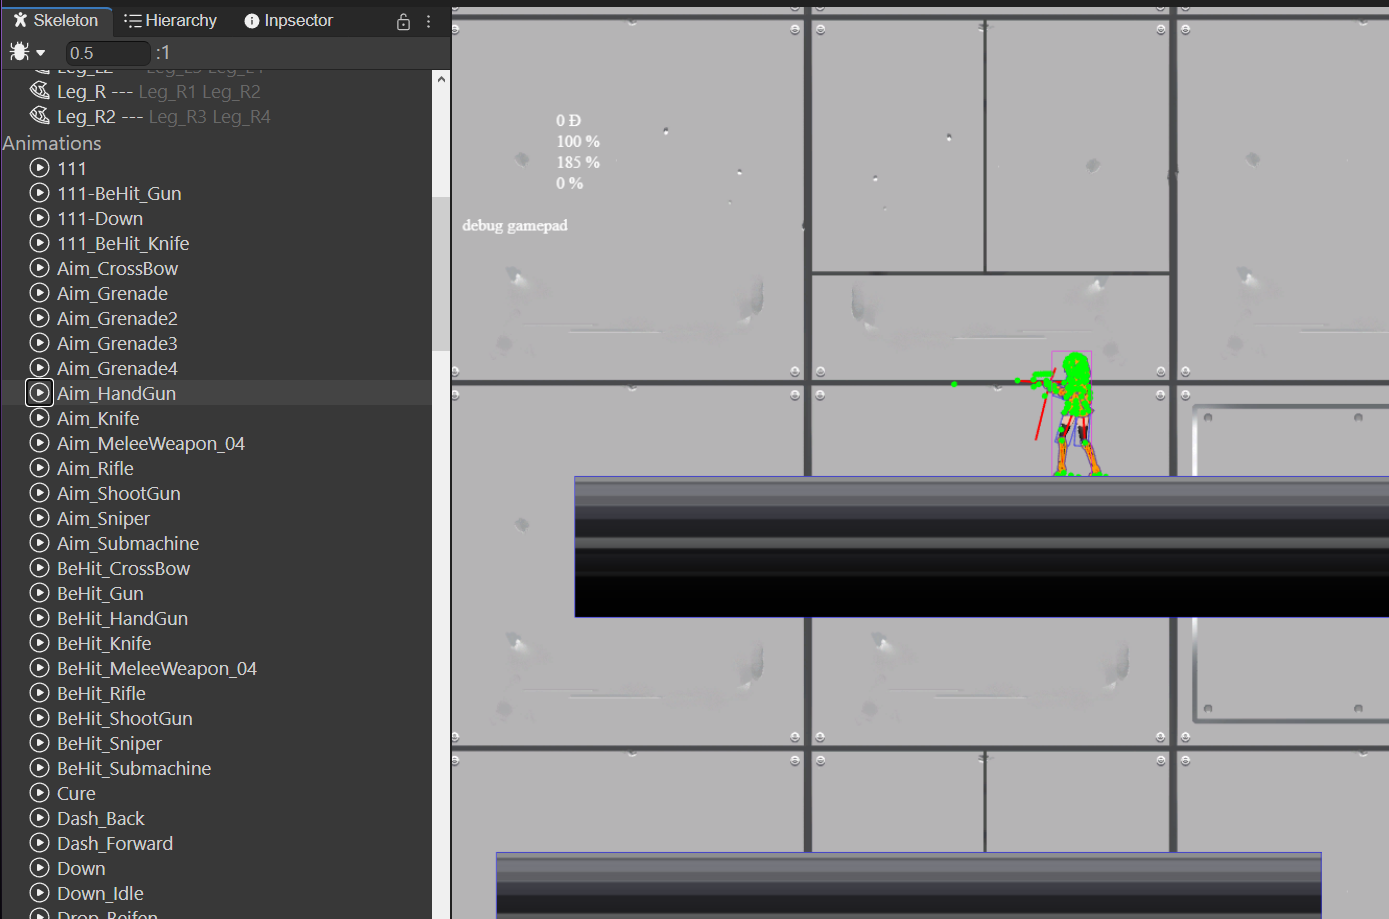Click the scale input field showing 0.5
Viewport: 1389px width, 919px height.
tap(107, 53)
